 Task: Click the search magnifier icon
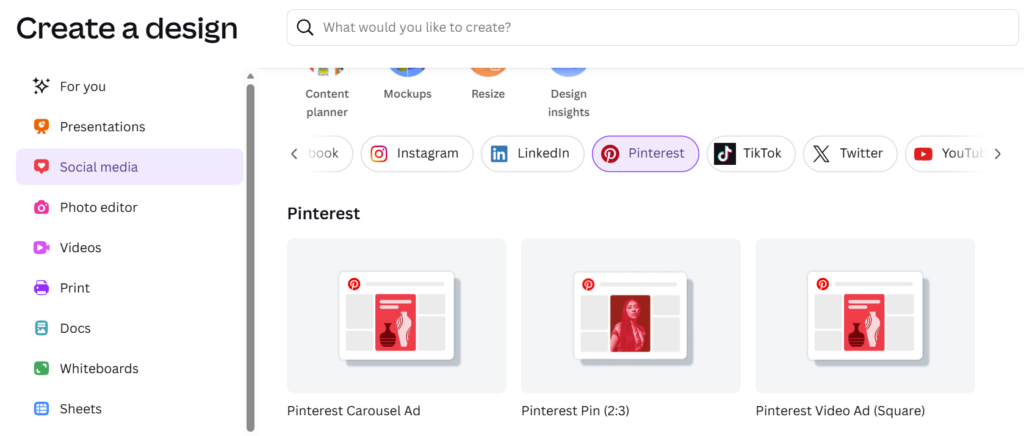click(306, 28)
